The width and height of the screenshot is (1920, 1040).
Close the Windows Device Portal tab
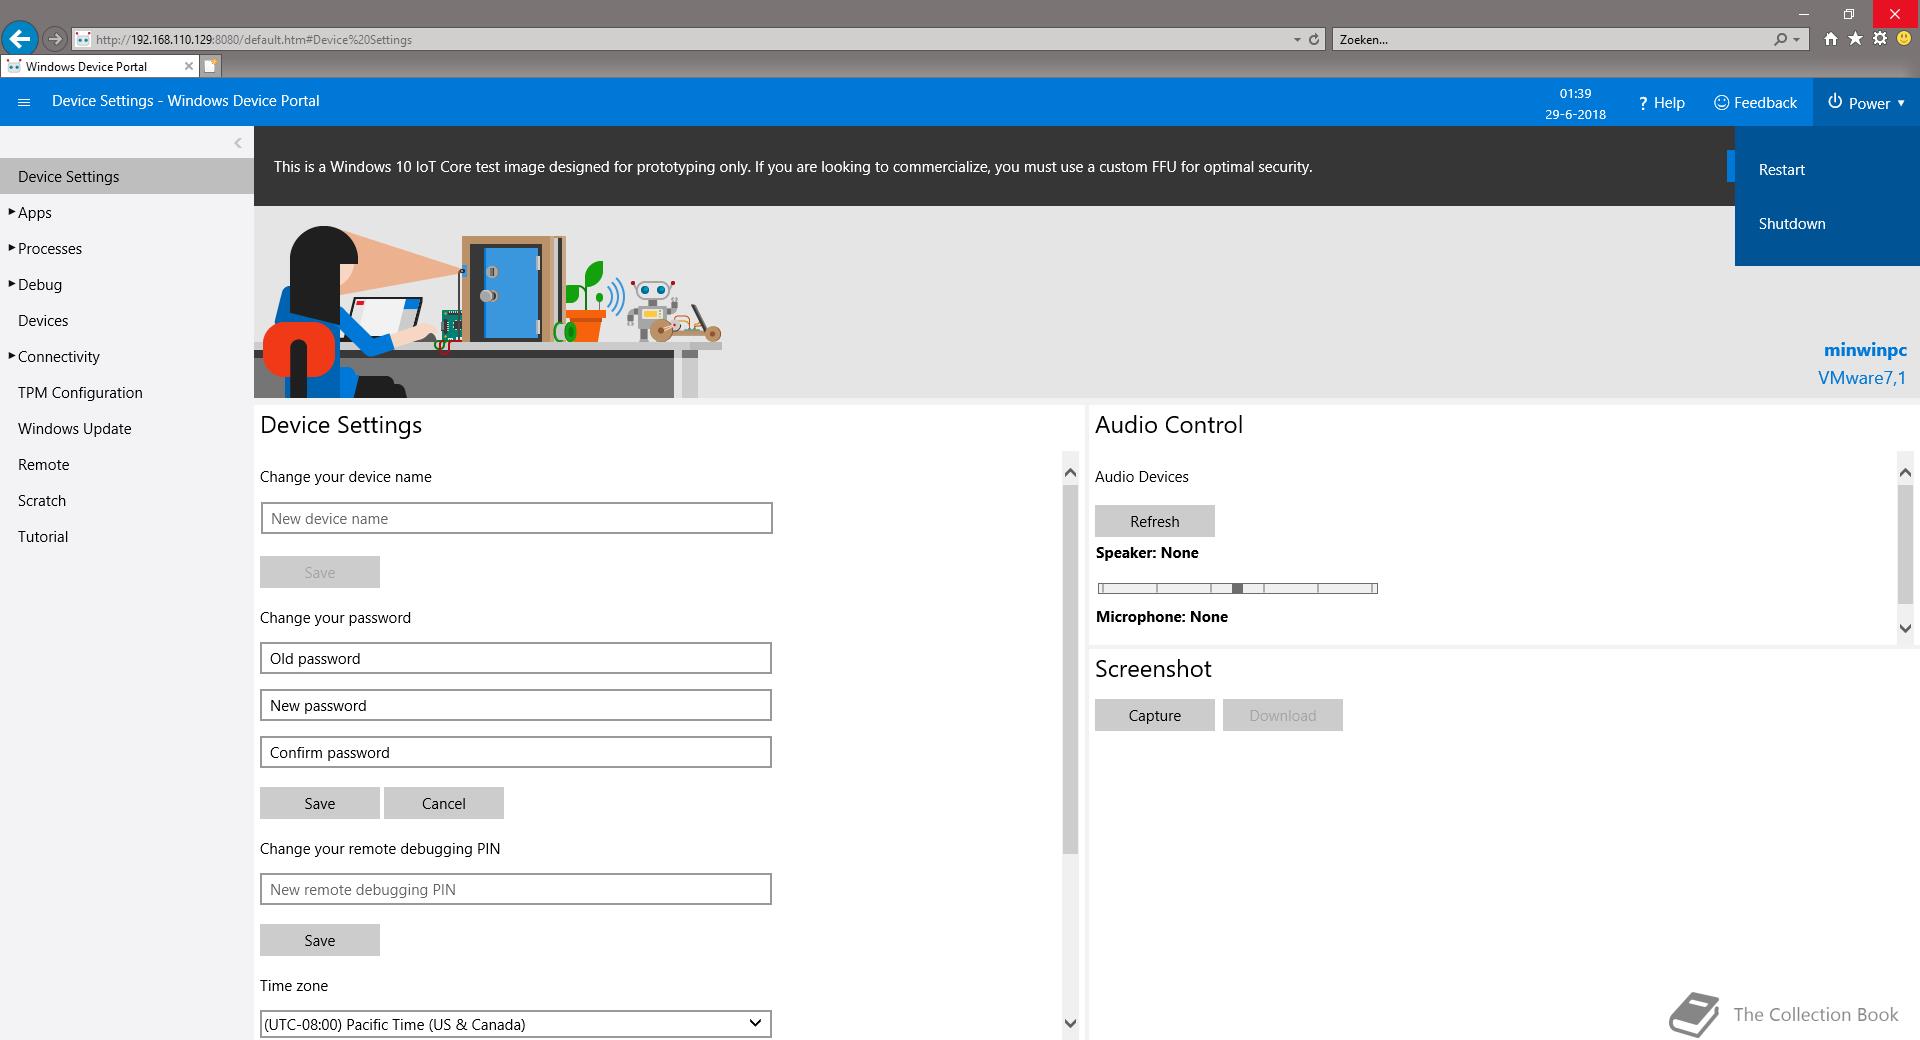coord(188,66)
